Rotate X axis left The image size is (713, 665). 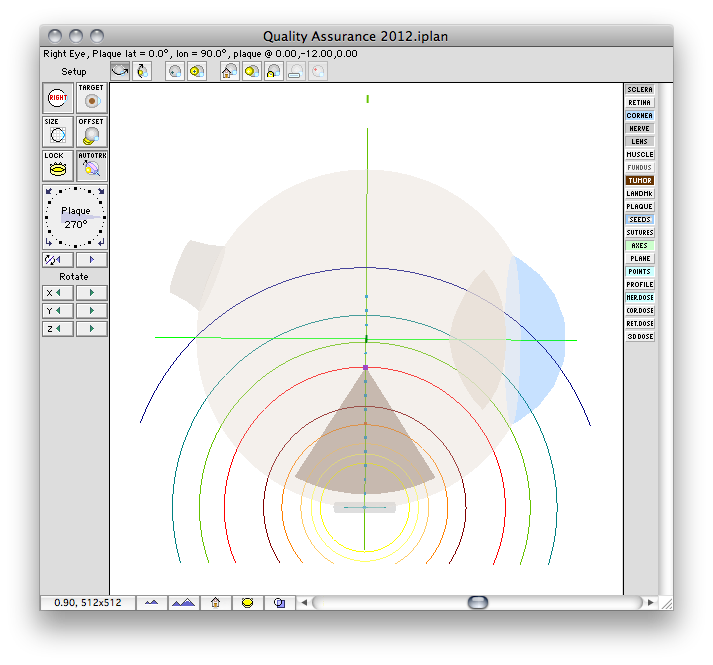(x=58, y=293)
